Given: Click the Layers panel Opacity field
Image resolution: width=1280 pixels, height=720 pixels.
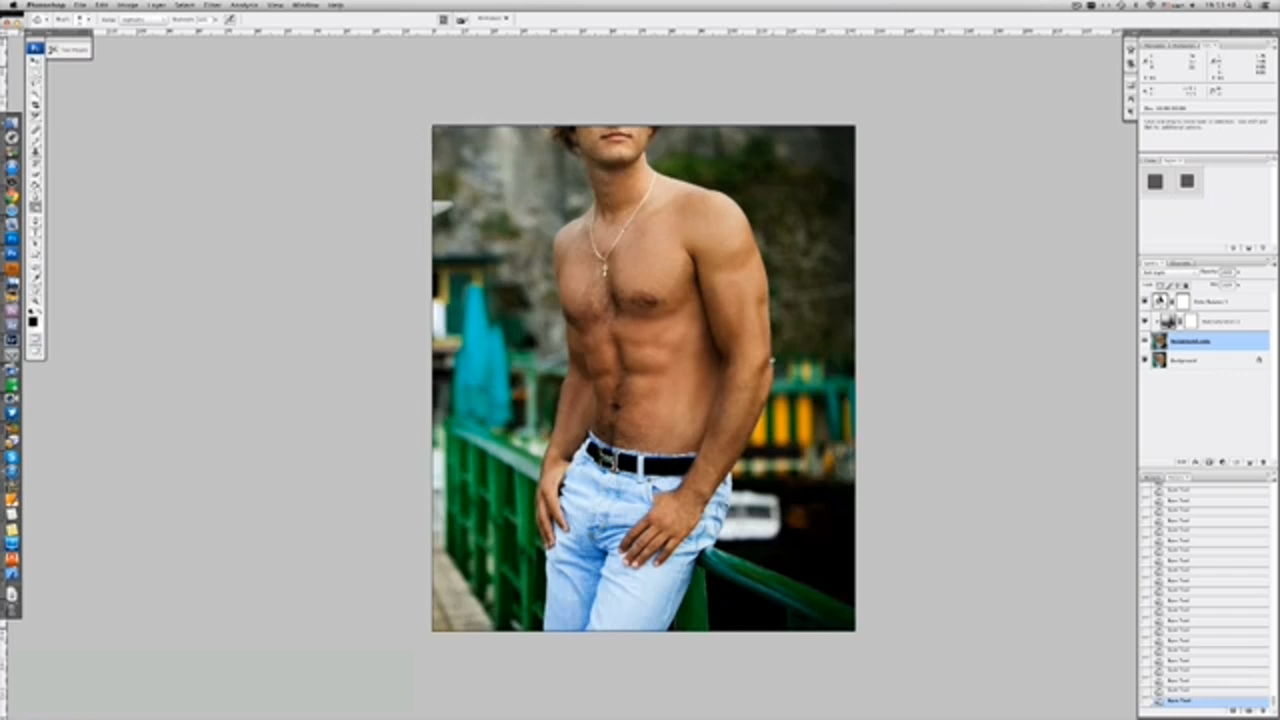Looking at the screenshot, I should pyautogui.click(x=1227, y=272).
